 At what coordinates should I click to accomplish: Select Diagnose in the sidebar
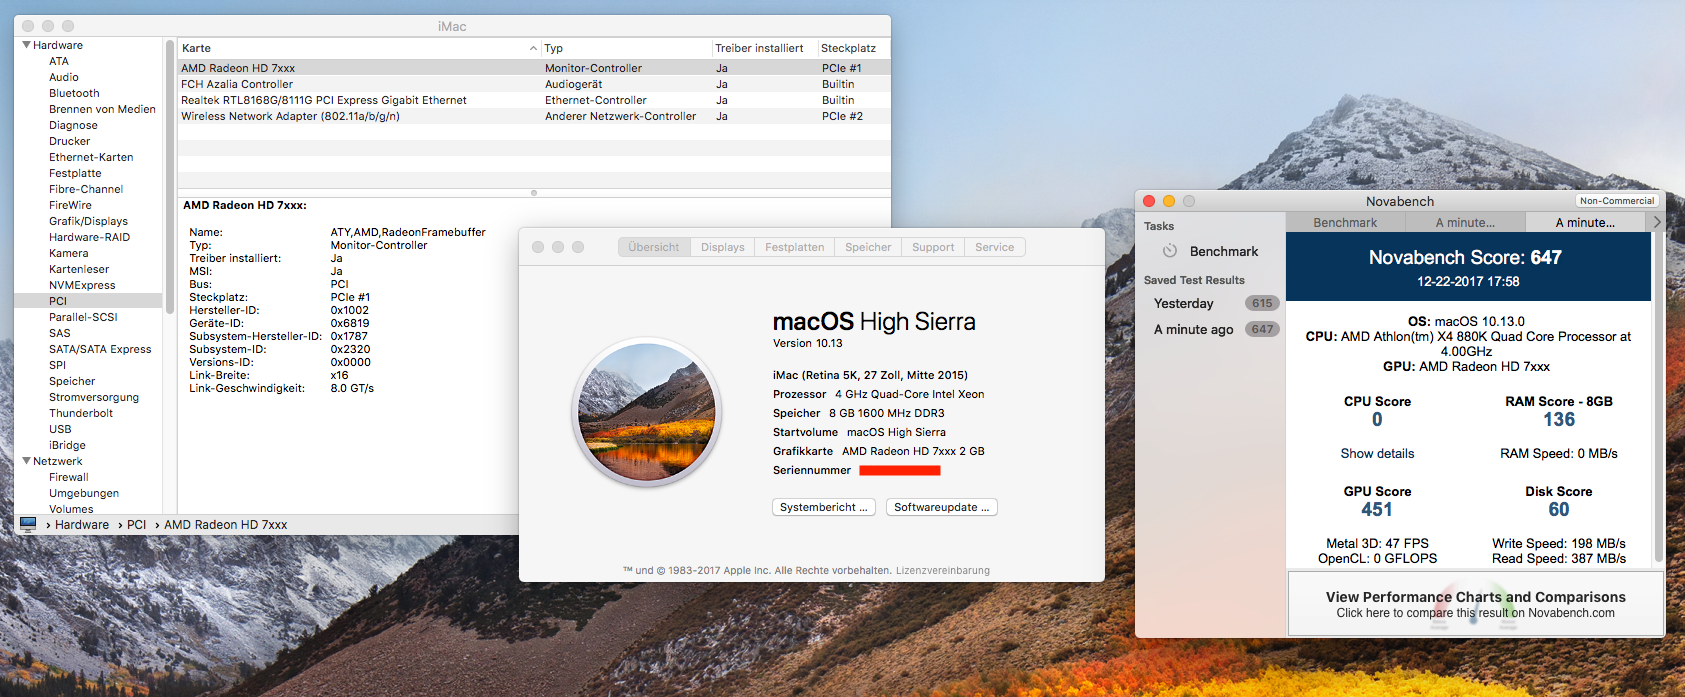coord(73,125)
